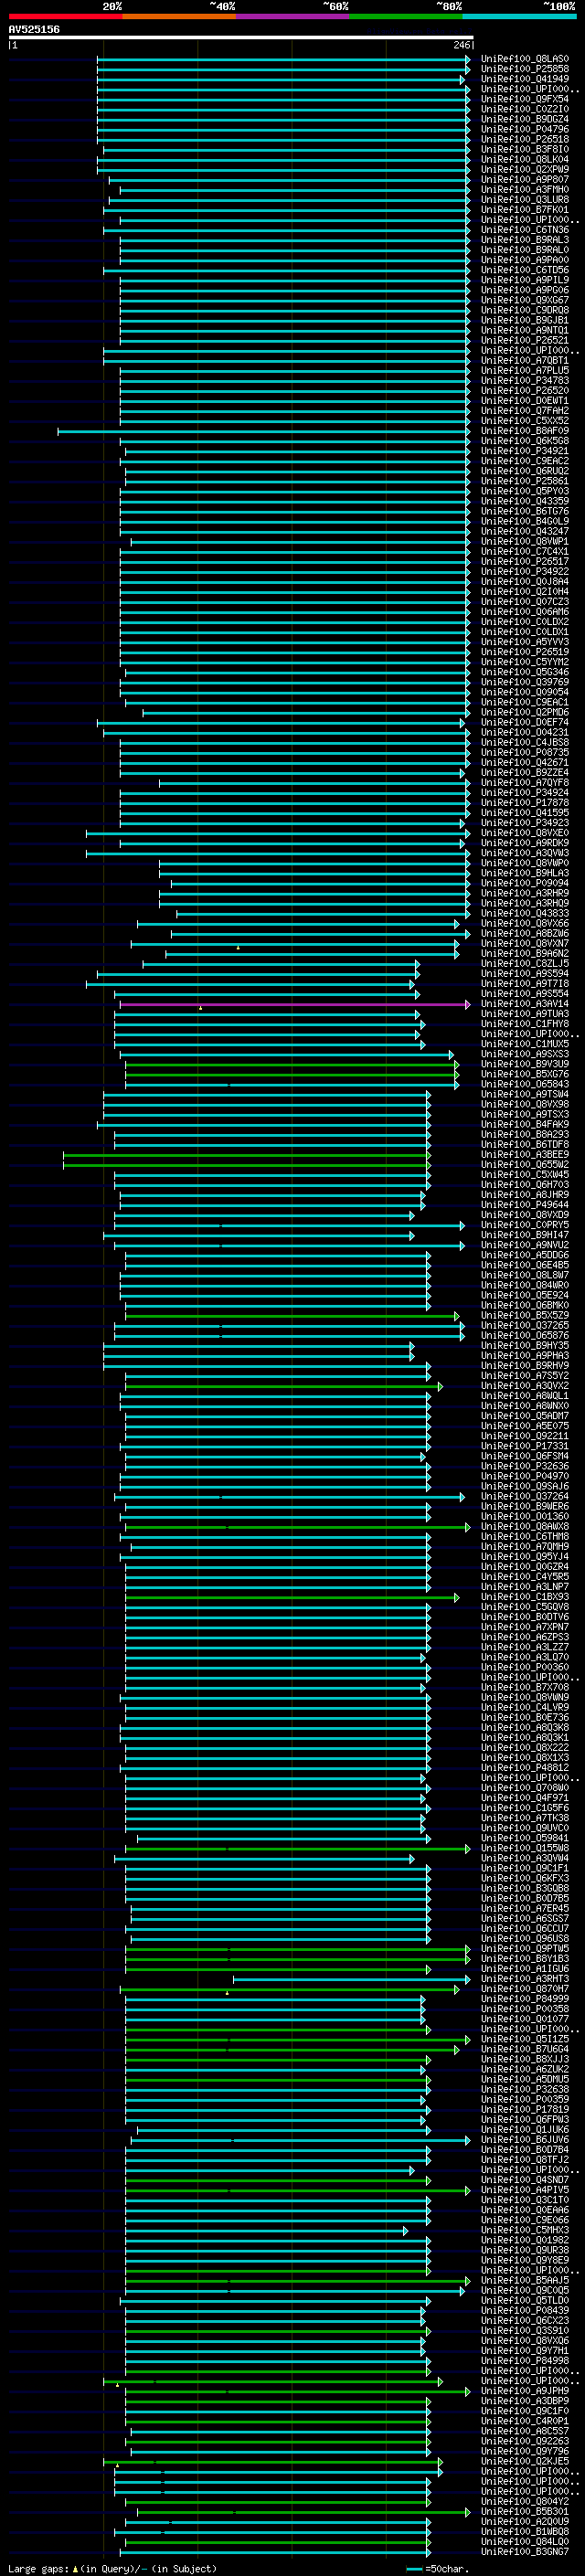
Task: Click the Large gaps legend text
Action: pos(112,2569)
